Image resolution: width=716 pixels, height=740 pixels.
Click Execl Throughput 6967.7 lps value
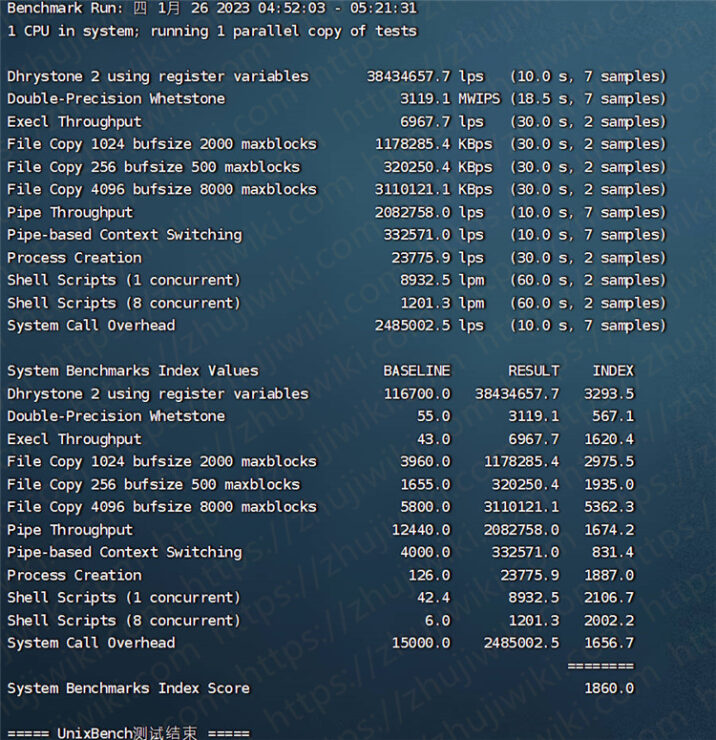(442, 121)
